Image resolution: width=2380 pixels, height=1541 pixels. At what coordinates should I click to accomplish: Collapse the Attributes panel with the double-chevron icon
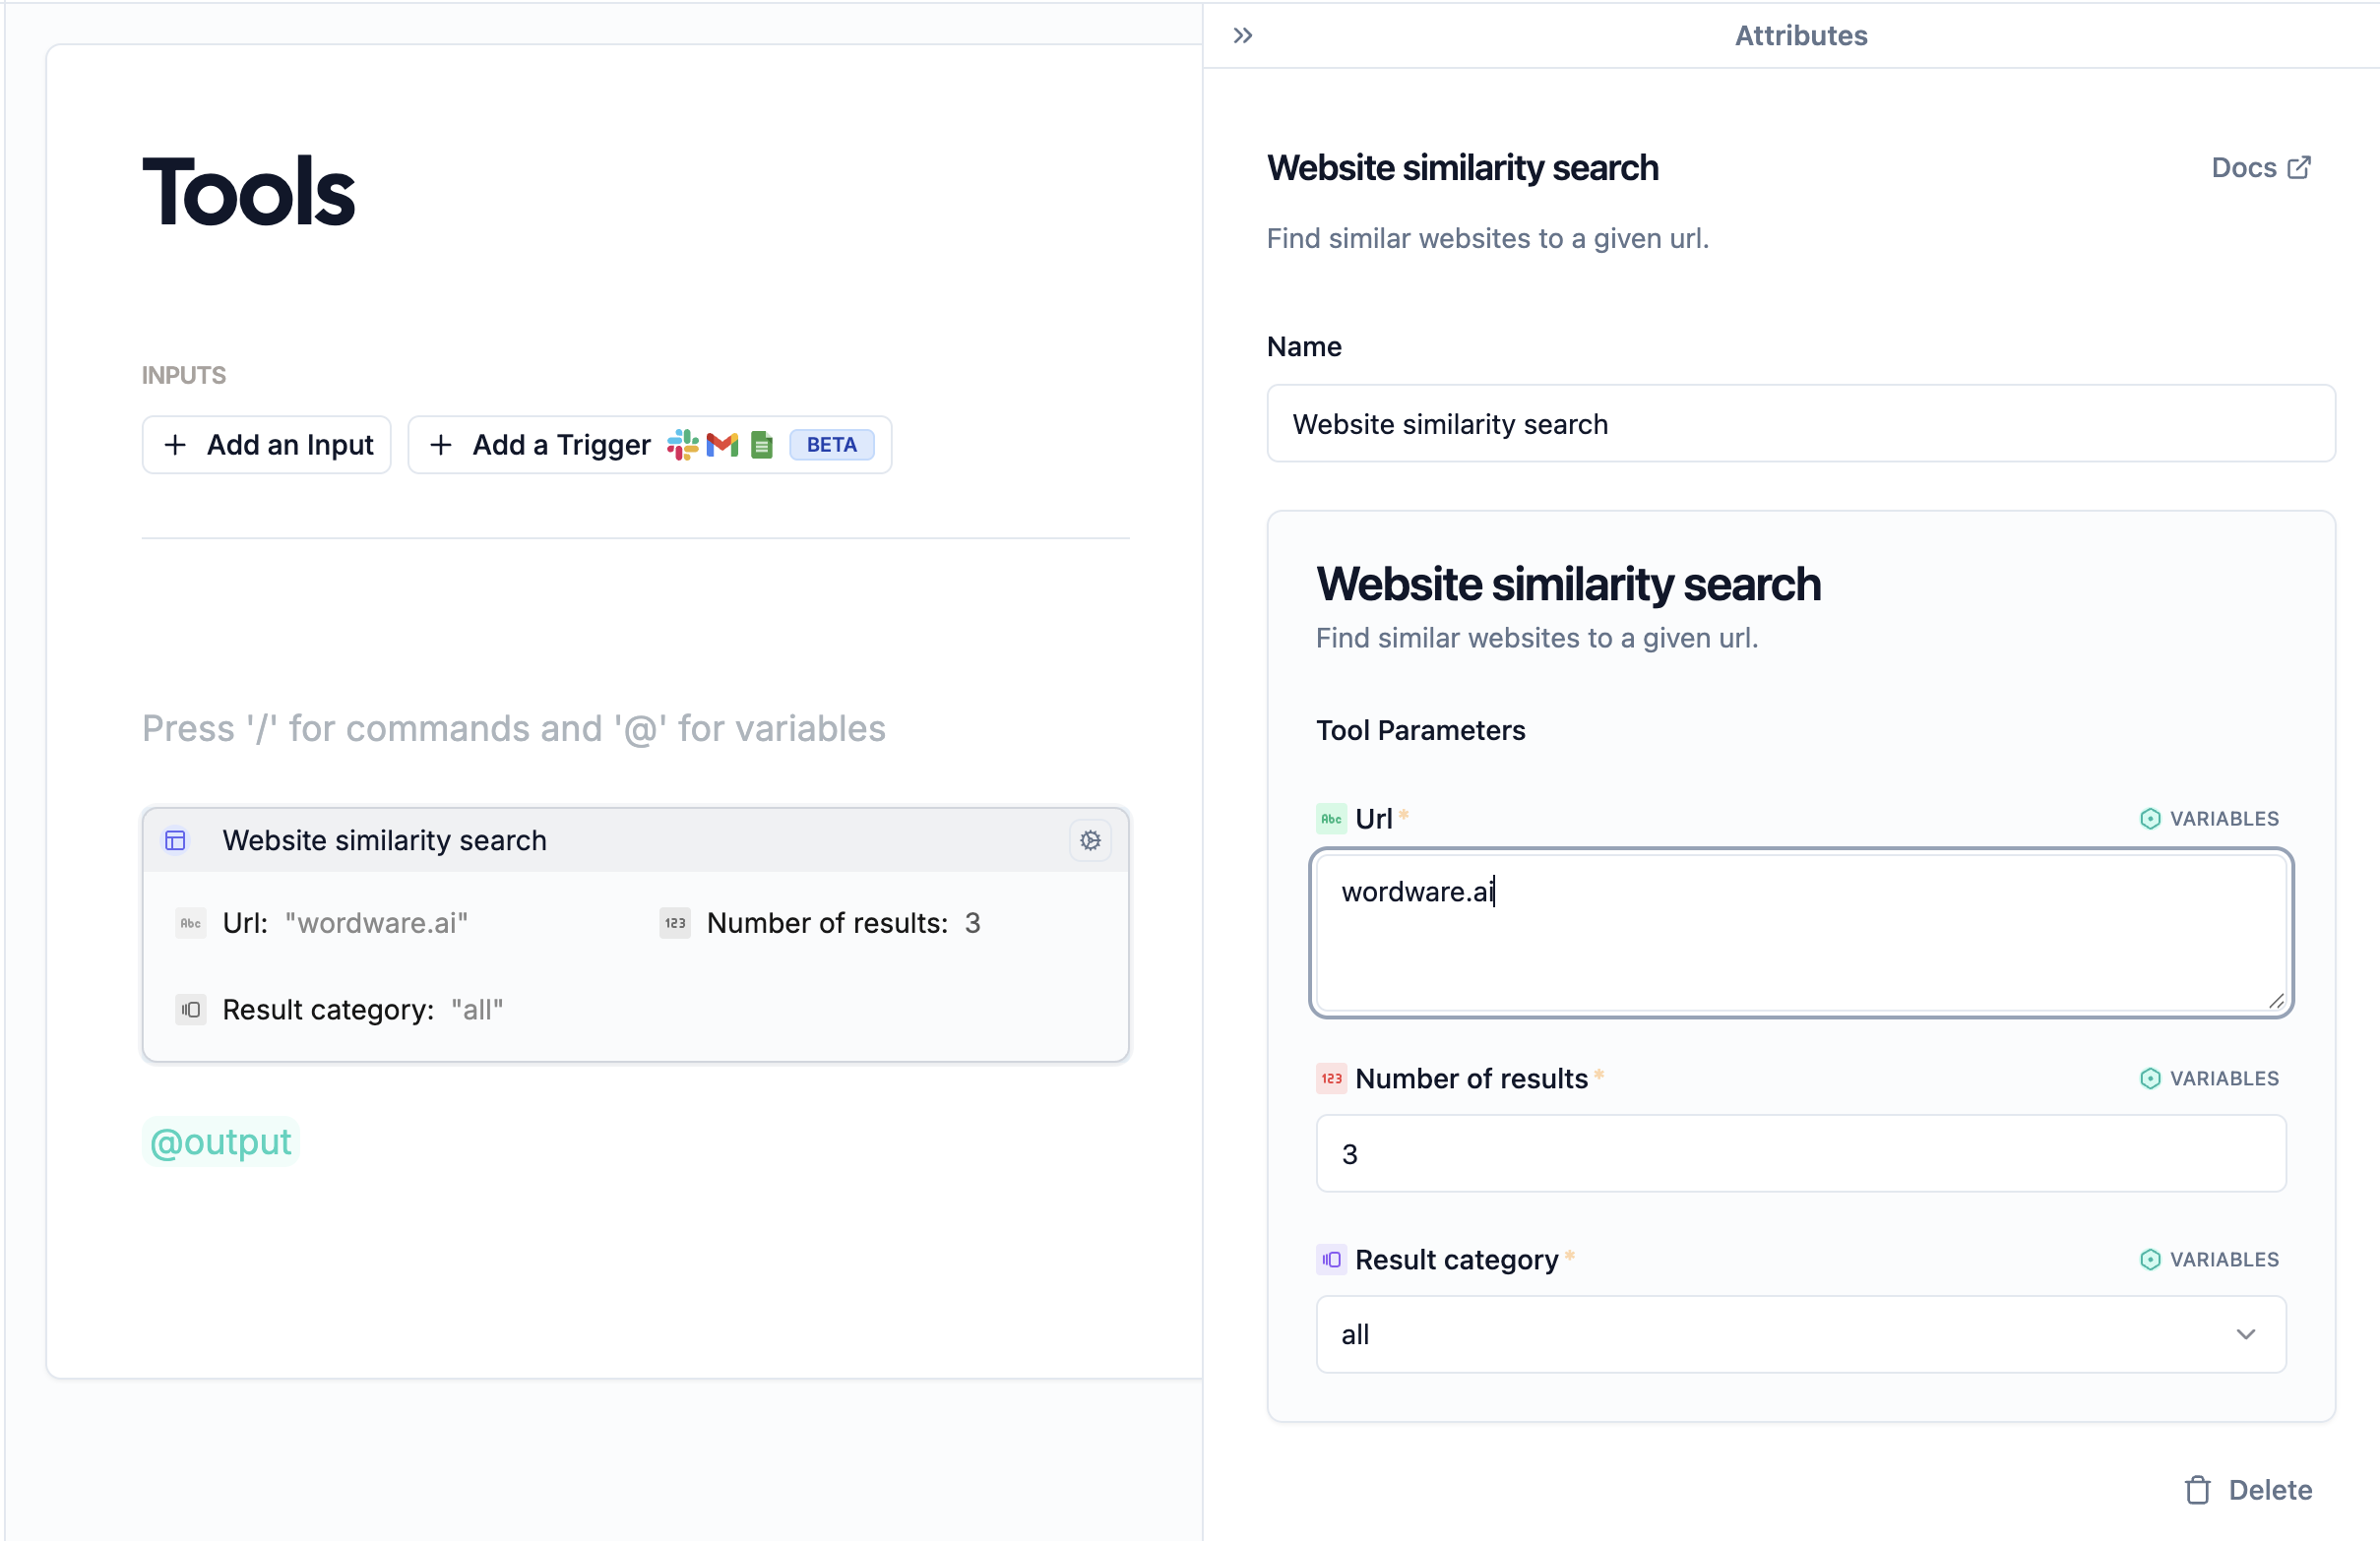tap(1241, 35)
